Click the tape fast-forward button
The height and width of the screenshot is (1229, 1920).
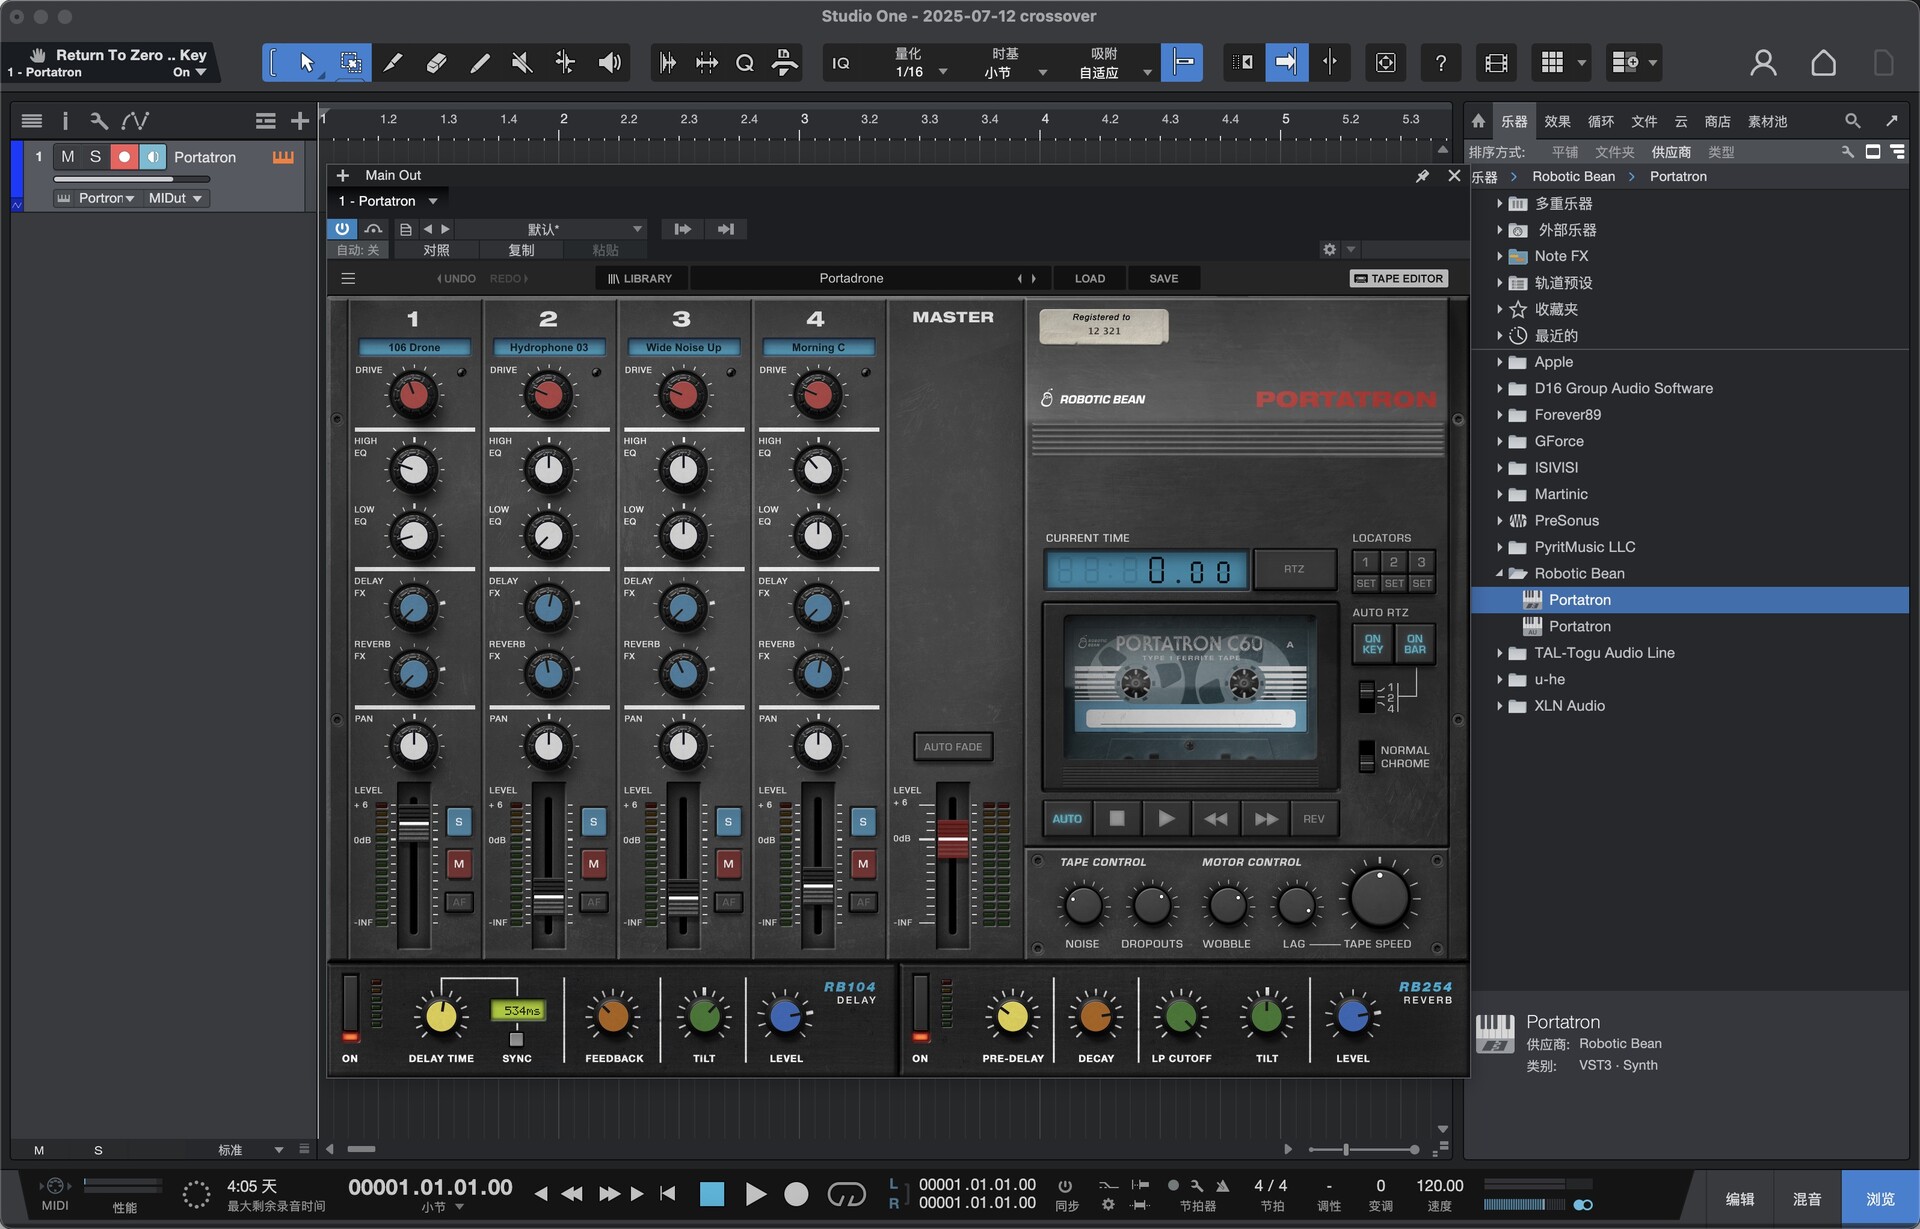click(x=1265, y=819)
